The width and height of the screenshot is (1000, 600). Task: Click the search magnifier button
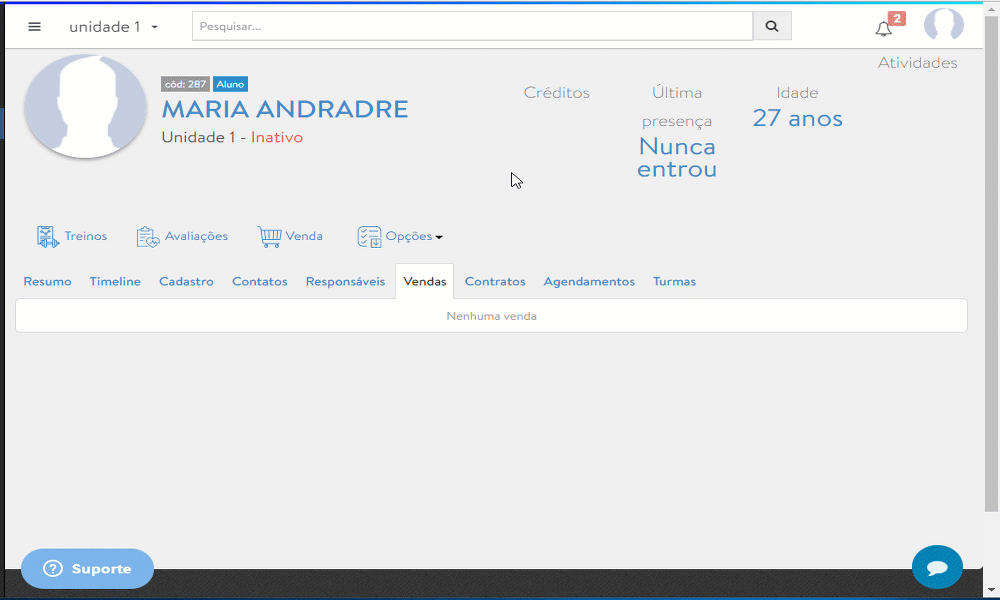[772, 27]
